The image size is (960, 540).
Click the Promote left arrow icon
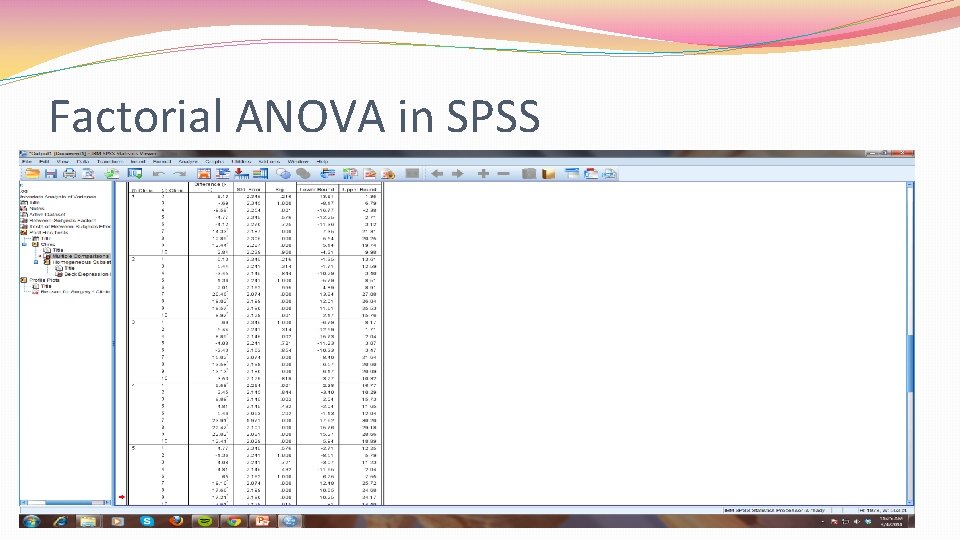(437, 174)
